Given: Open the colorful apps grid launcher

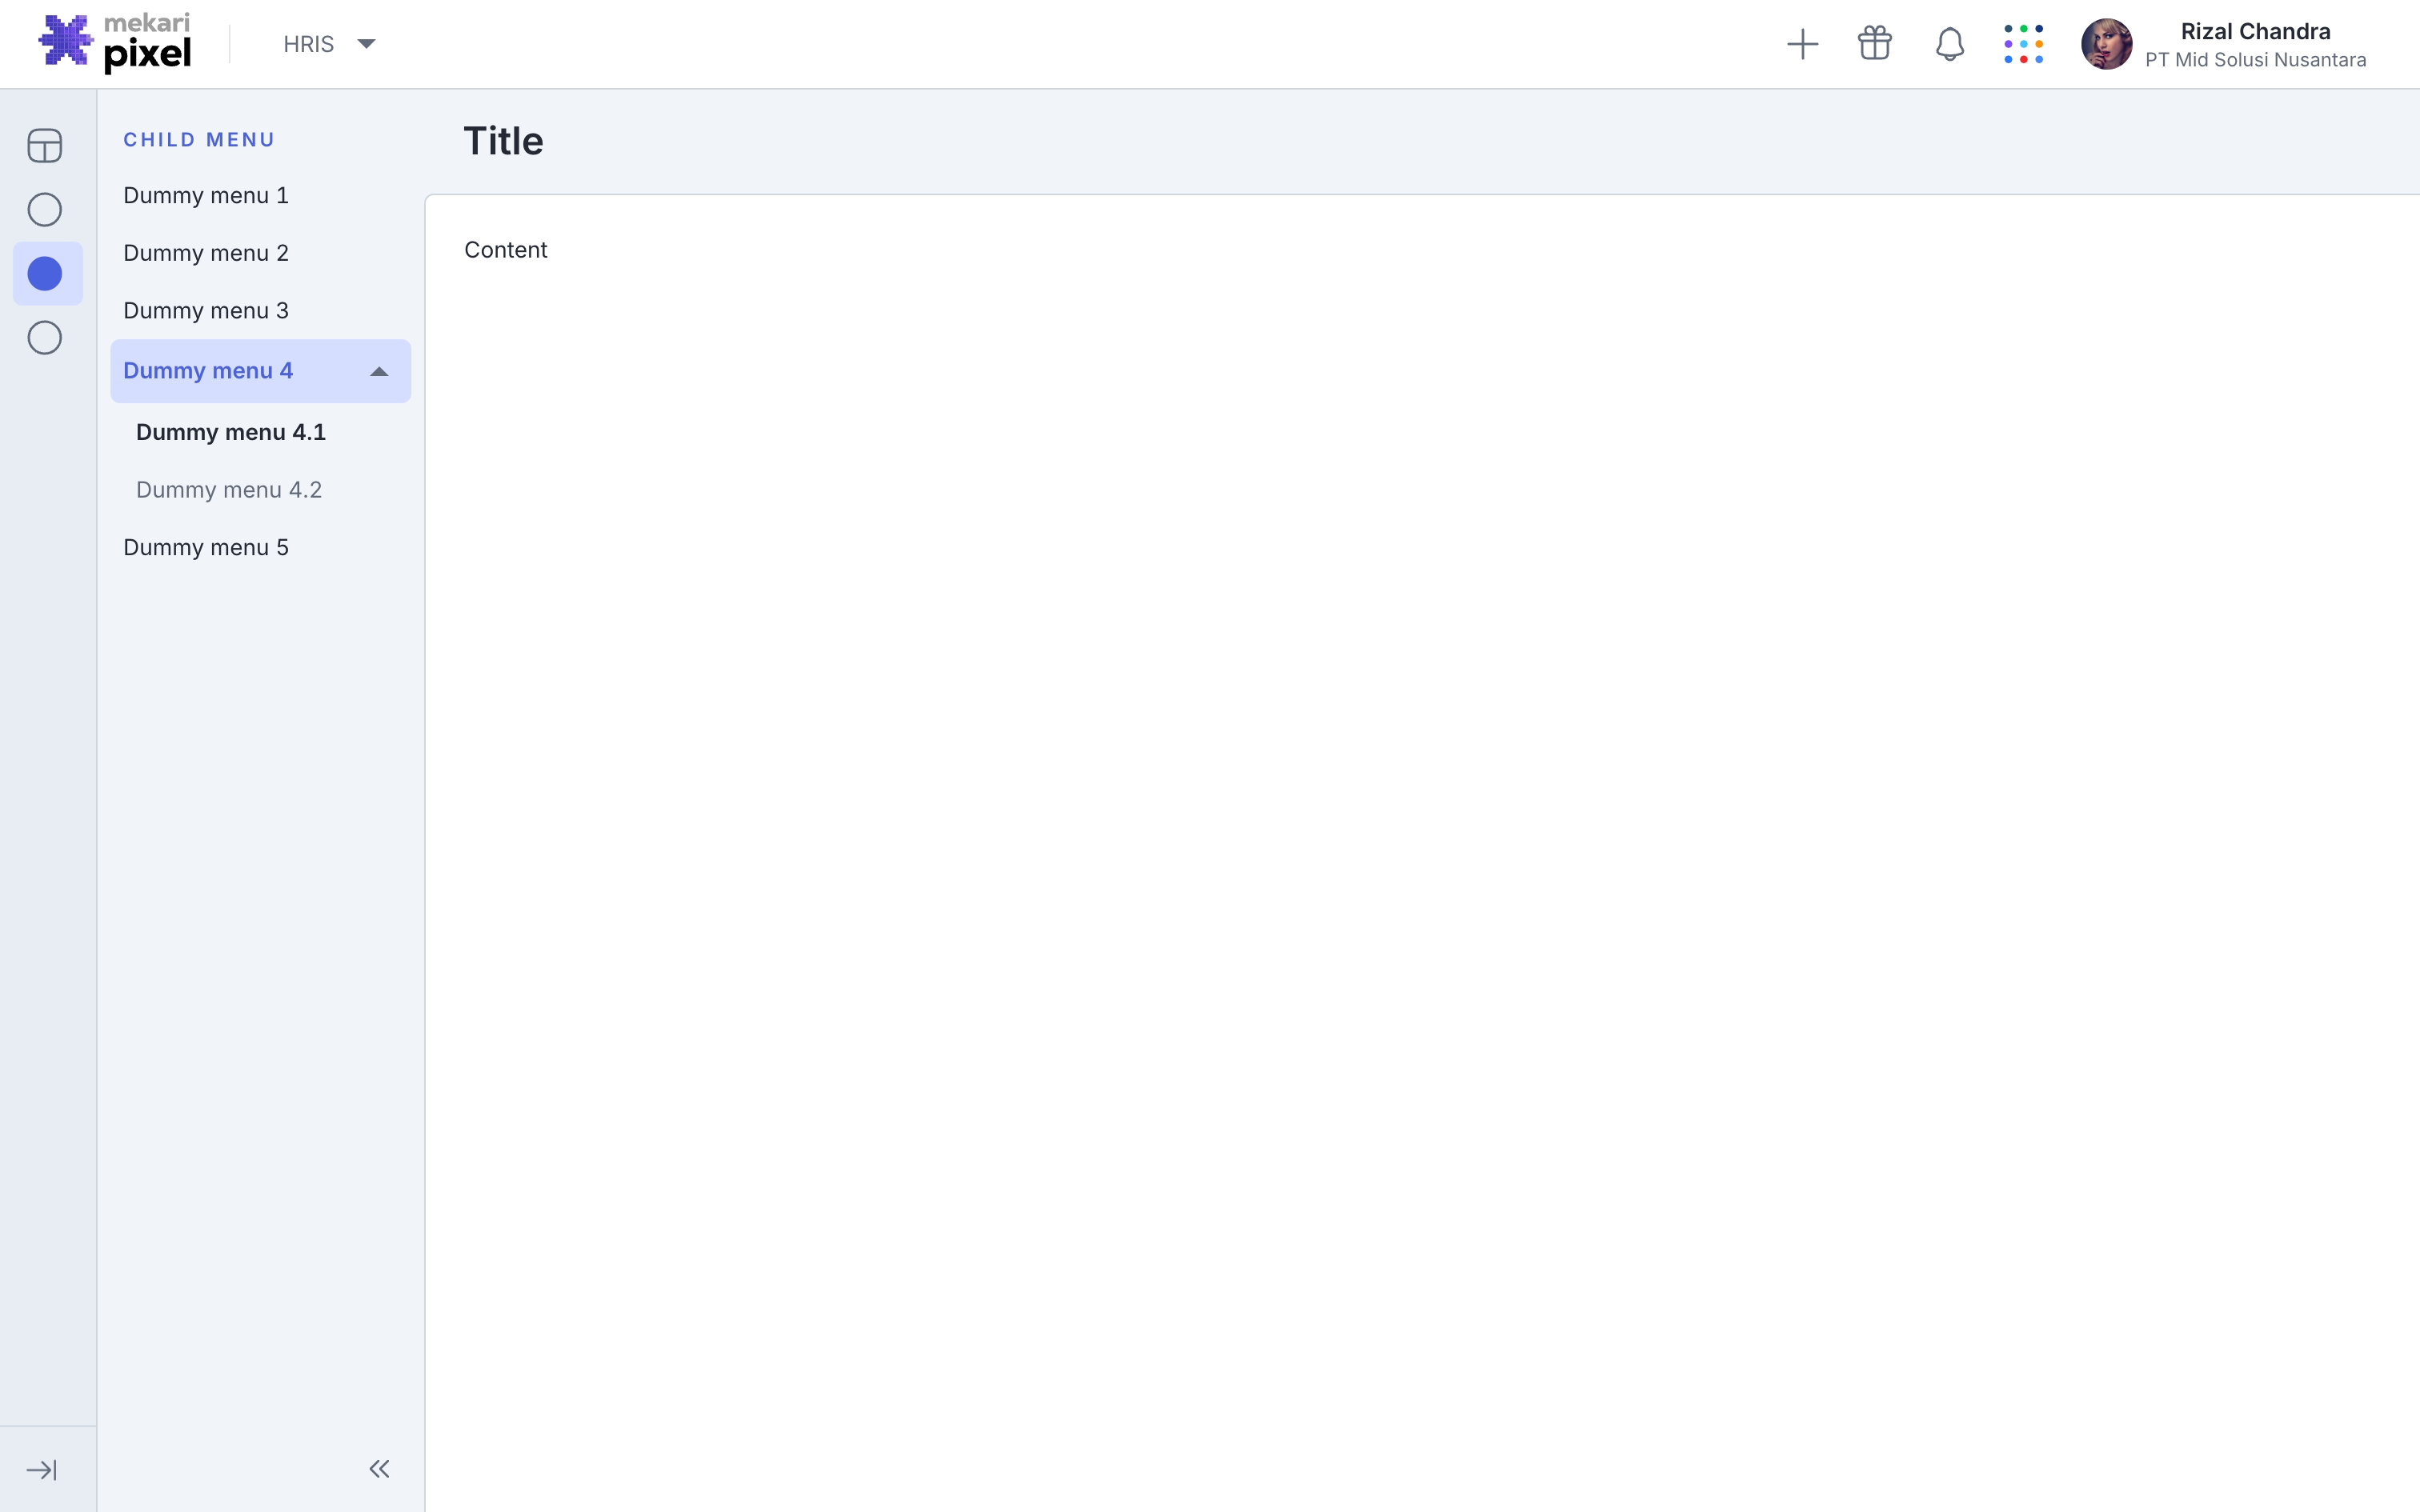Looking at the screenshot, I should [x=2023, y=44].
